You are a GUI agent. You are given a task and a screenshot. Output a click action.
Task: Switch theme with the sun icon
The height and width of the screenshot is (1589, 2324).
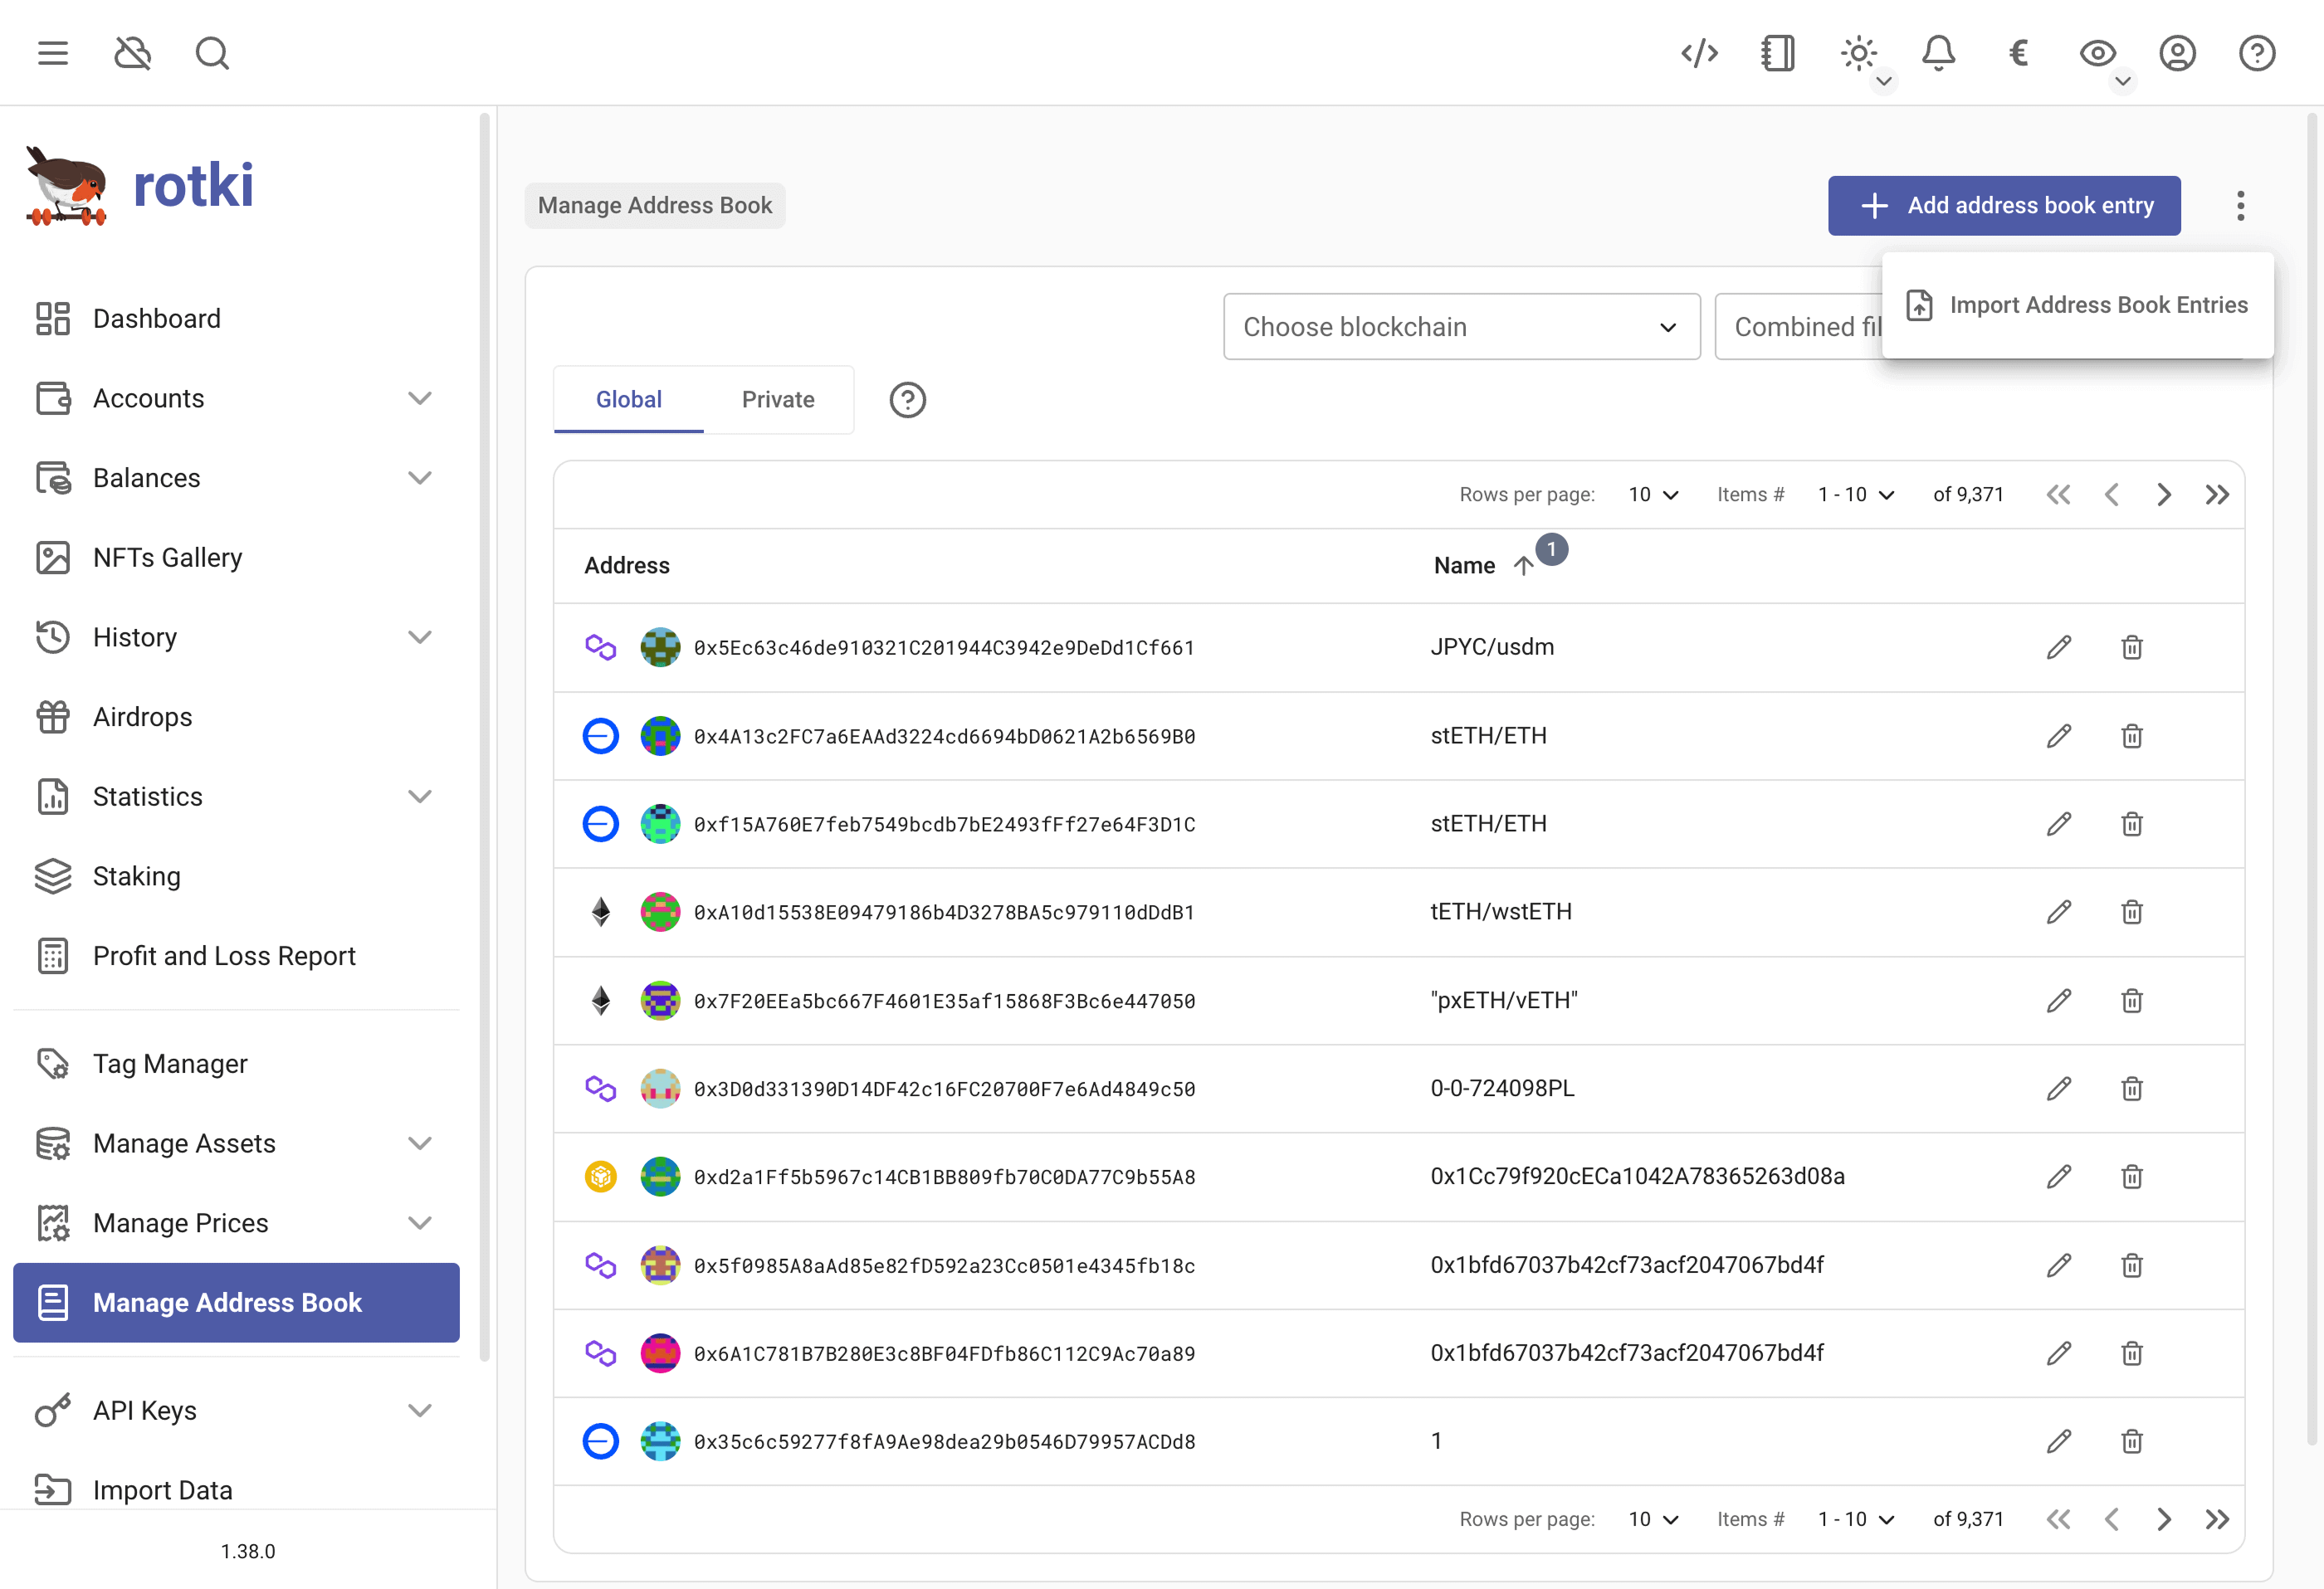click(x=1858, y=53)
